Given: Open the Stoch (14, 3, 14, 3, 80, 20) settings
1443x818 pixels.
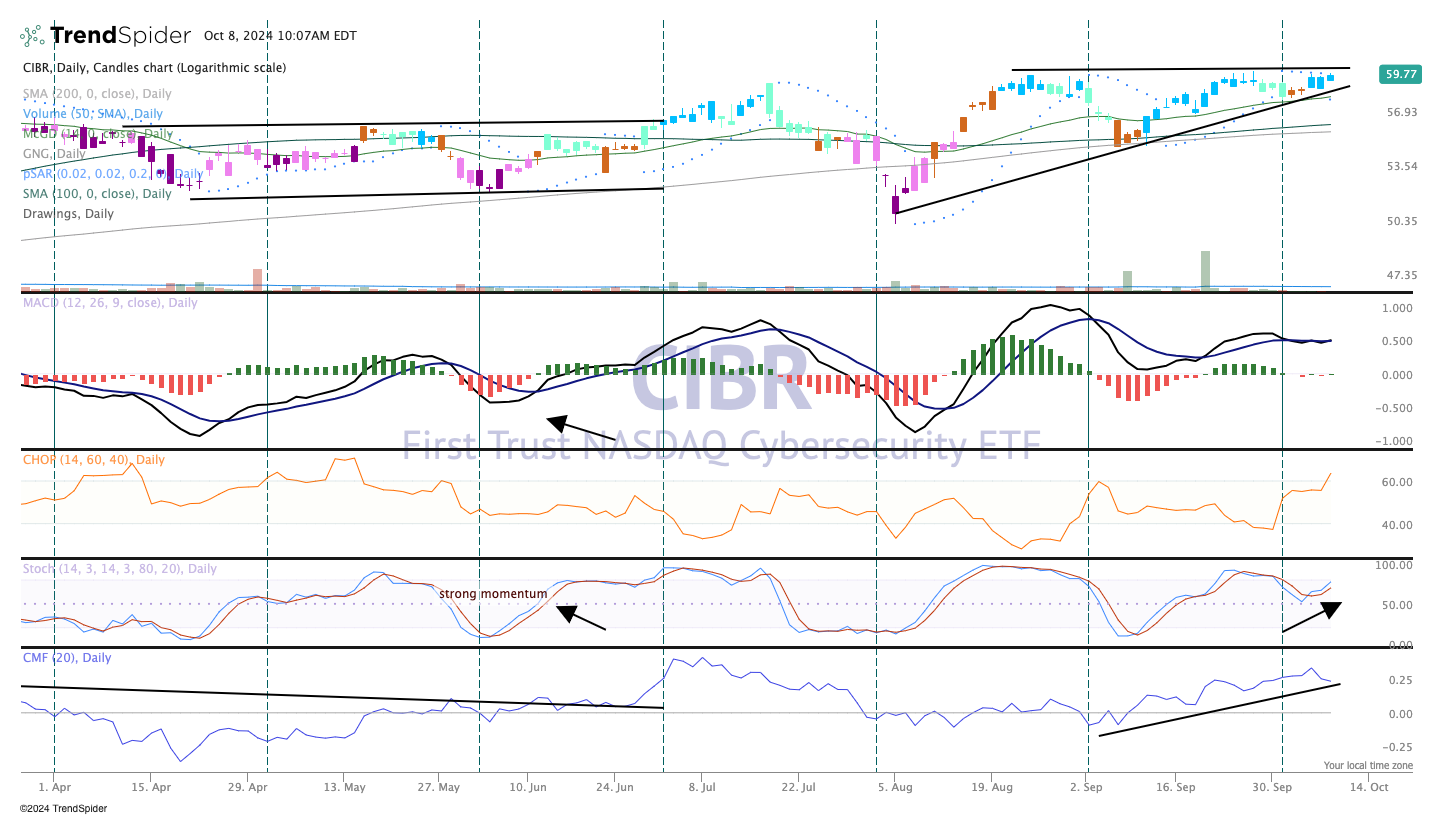Looking at the screenshot, I should click(x=119, y=569).
